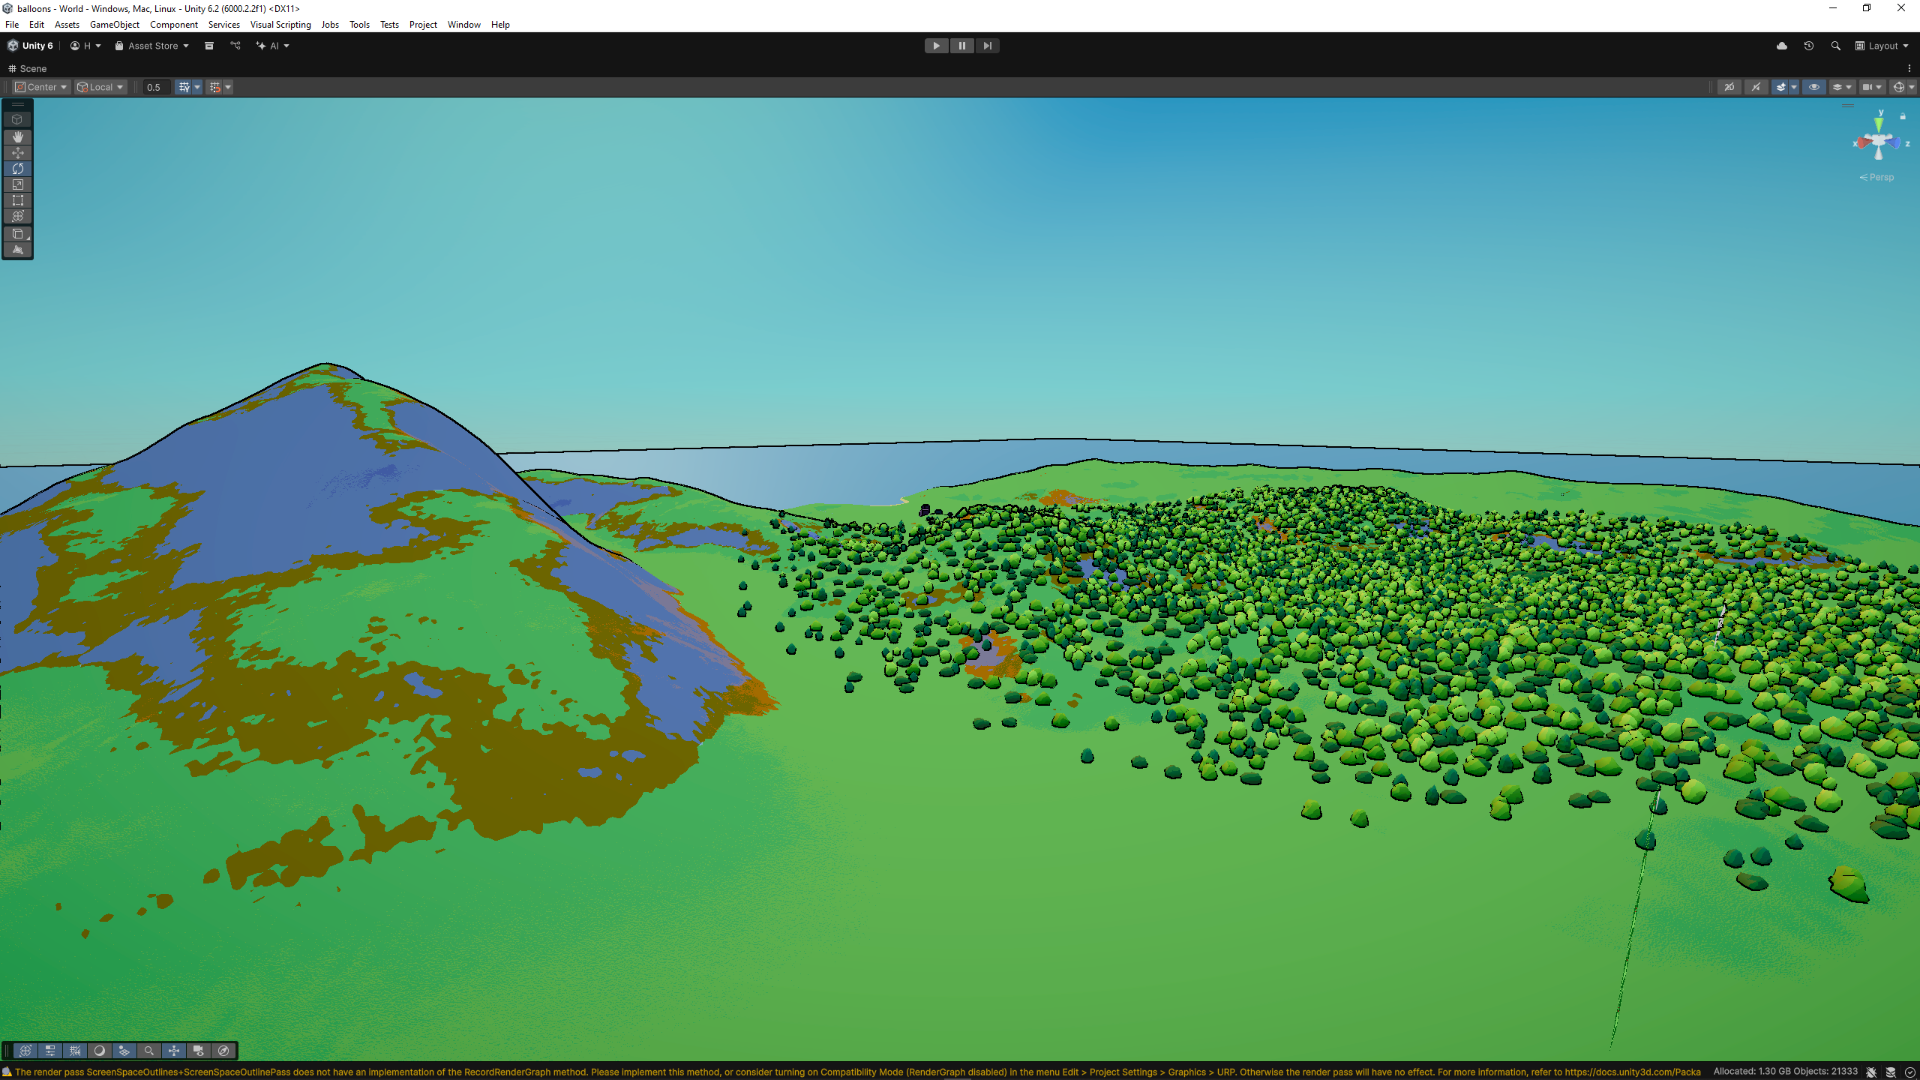Screen dimensions: 1920x1080
Task: Open the Scene view three-dot options menu
Action: click(1909, 69)
